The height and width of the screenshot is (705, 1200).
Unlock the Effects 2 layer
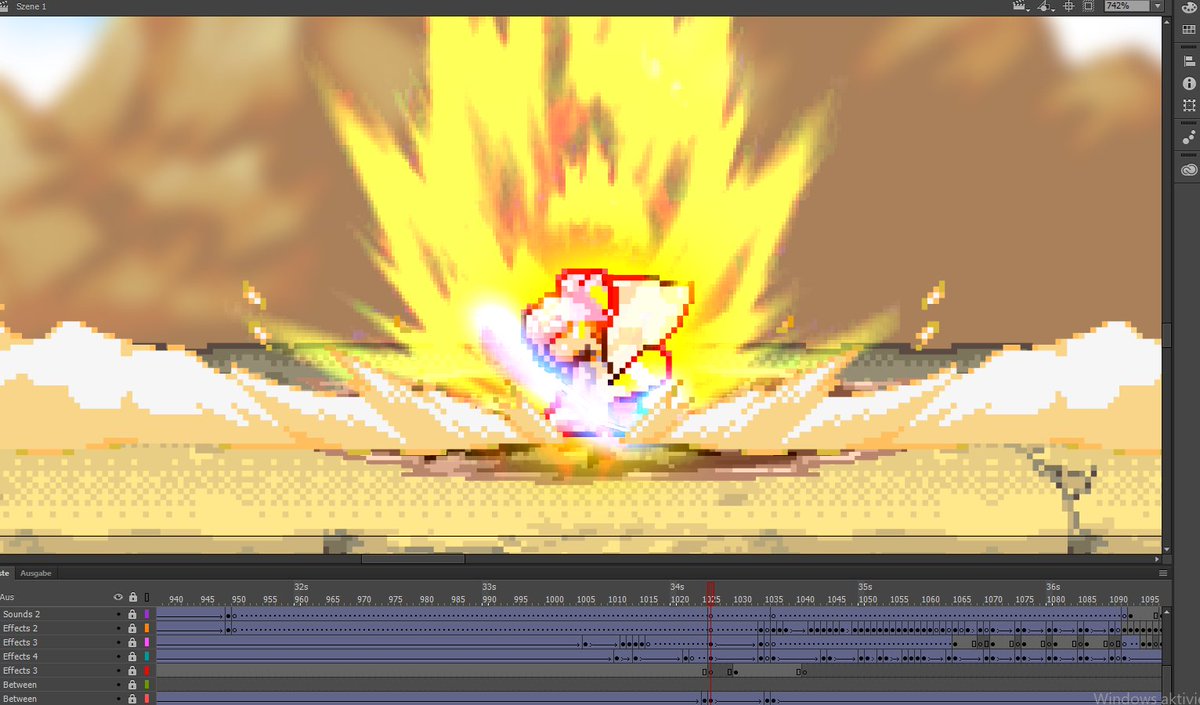[133, 628]
